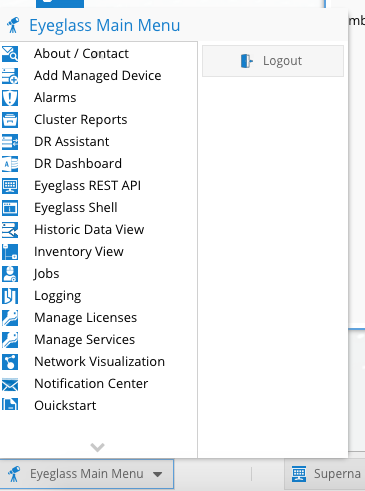Click the Superna taskbar monitor icon

pyautogui.click(x=299, y=474)
